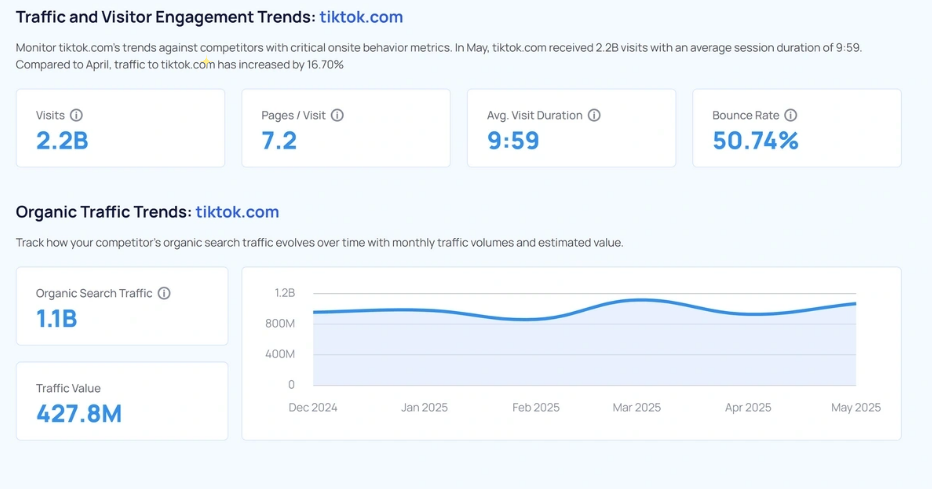Select the Traffic Value card label
The height and width of the screenshot is (489, 932).
[68, 388]
